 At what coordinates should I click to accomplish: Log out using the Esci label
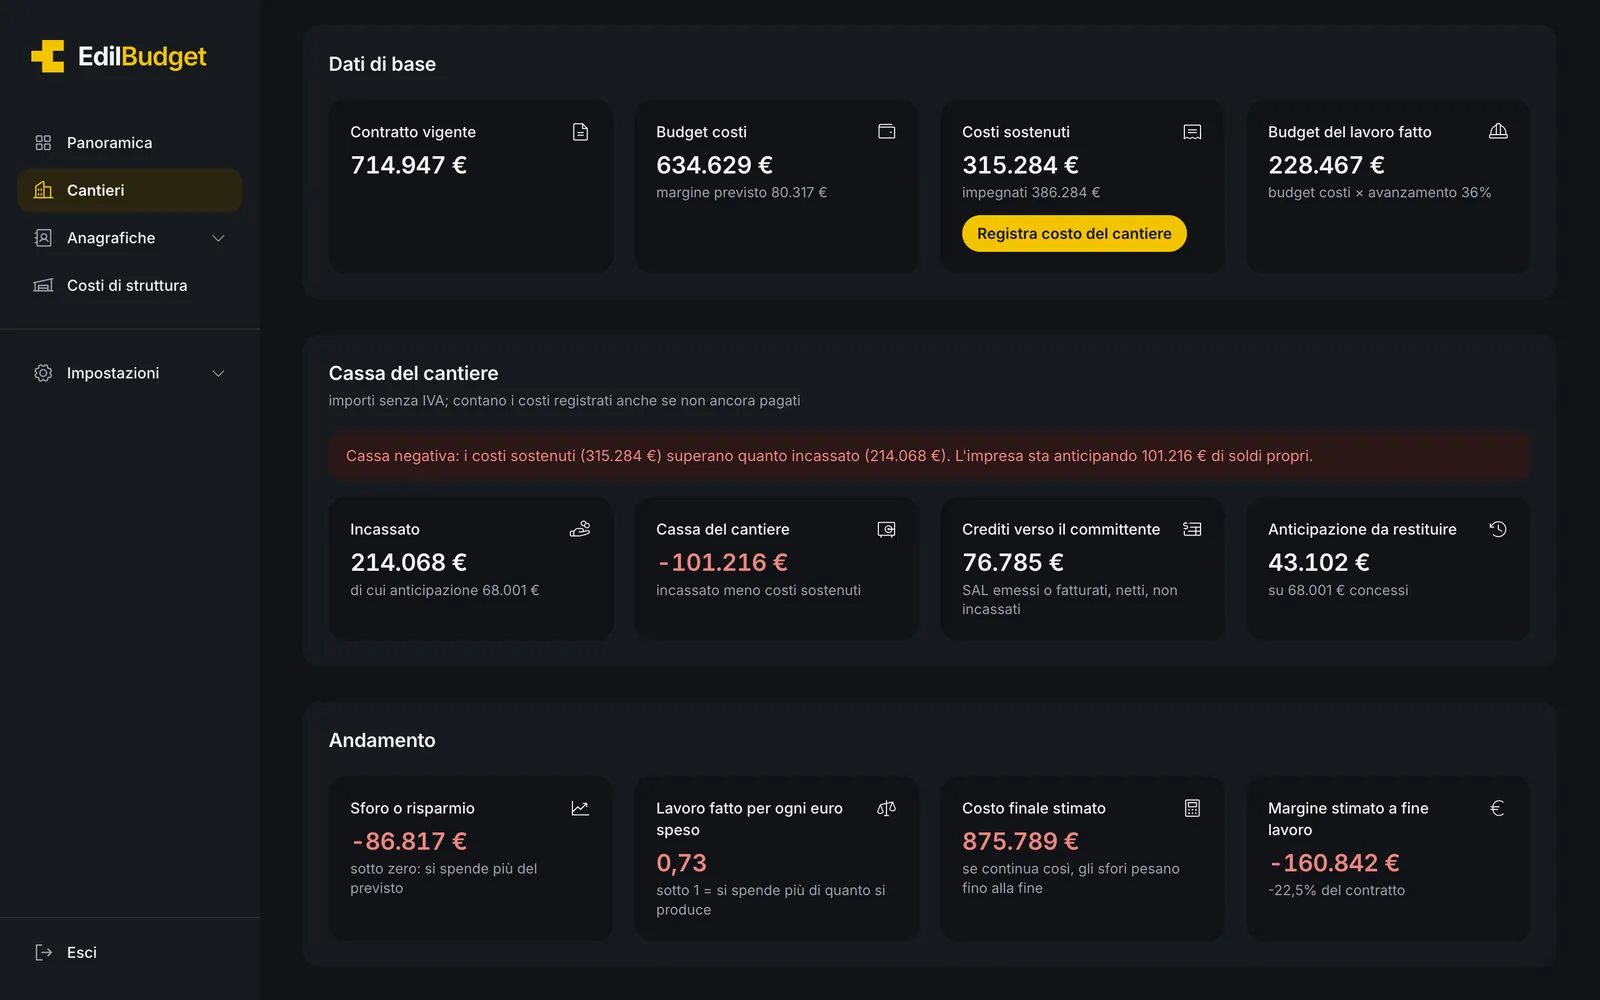pyautogui.click(x=82, y=952)
